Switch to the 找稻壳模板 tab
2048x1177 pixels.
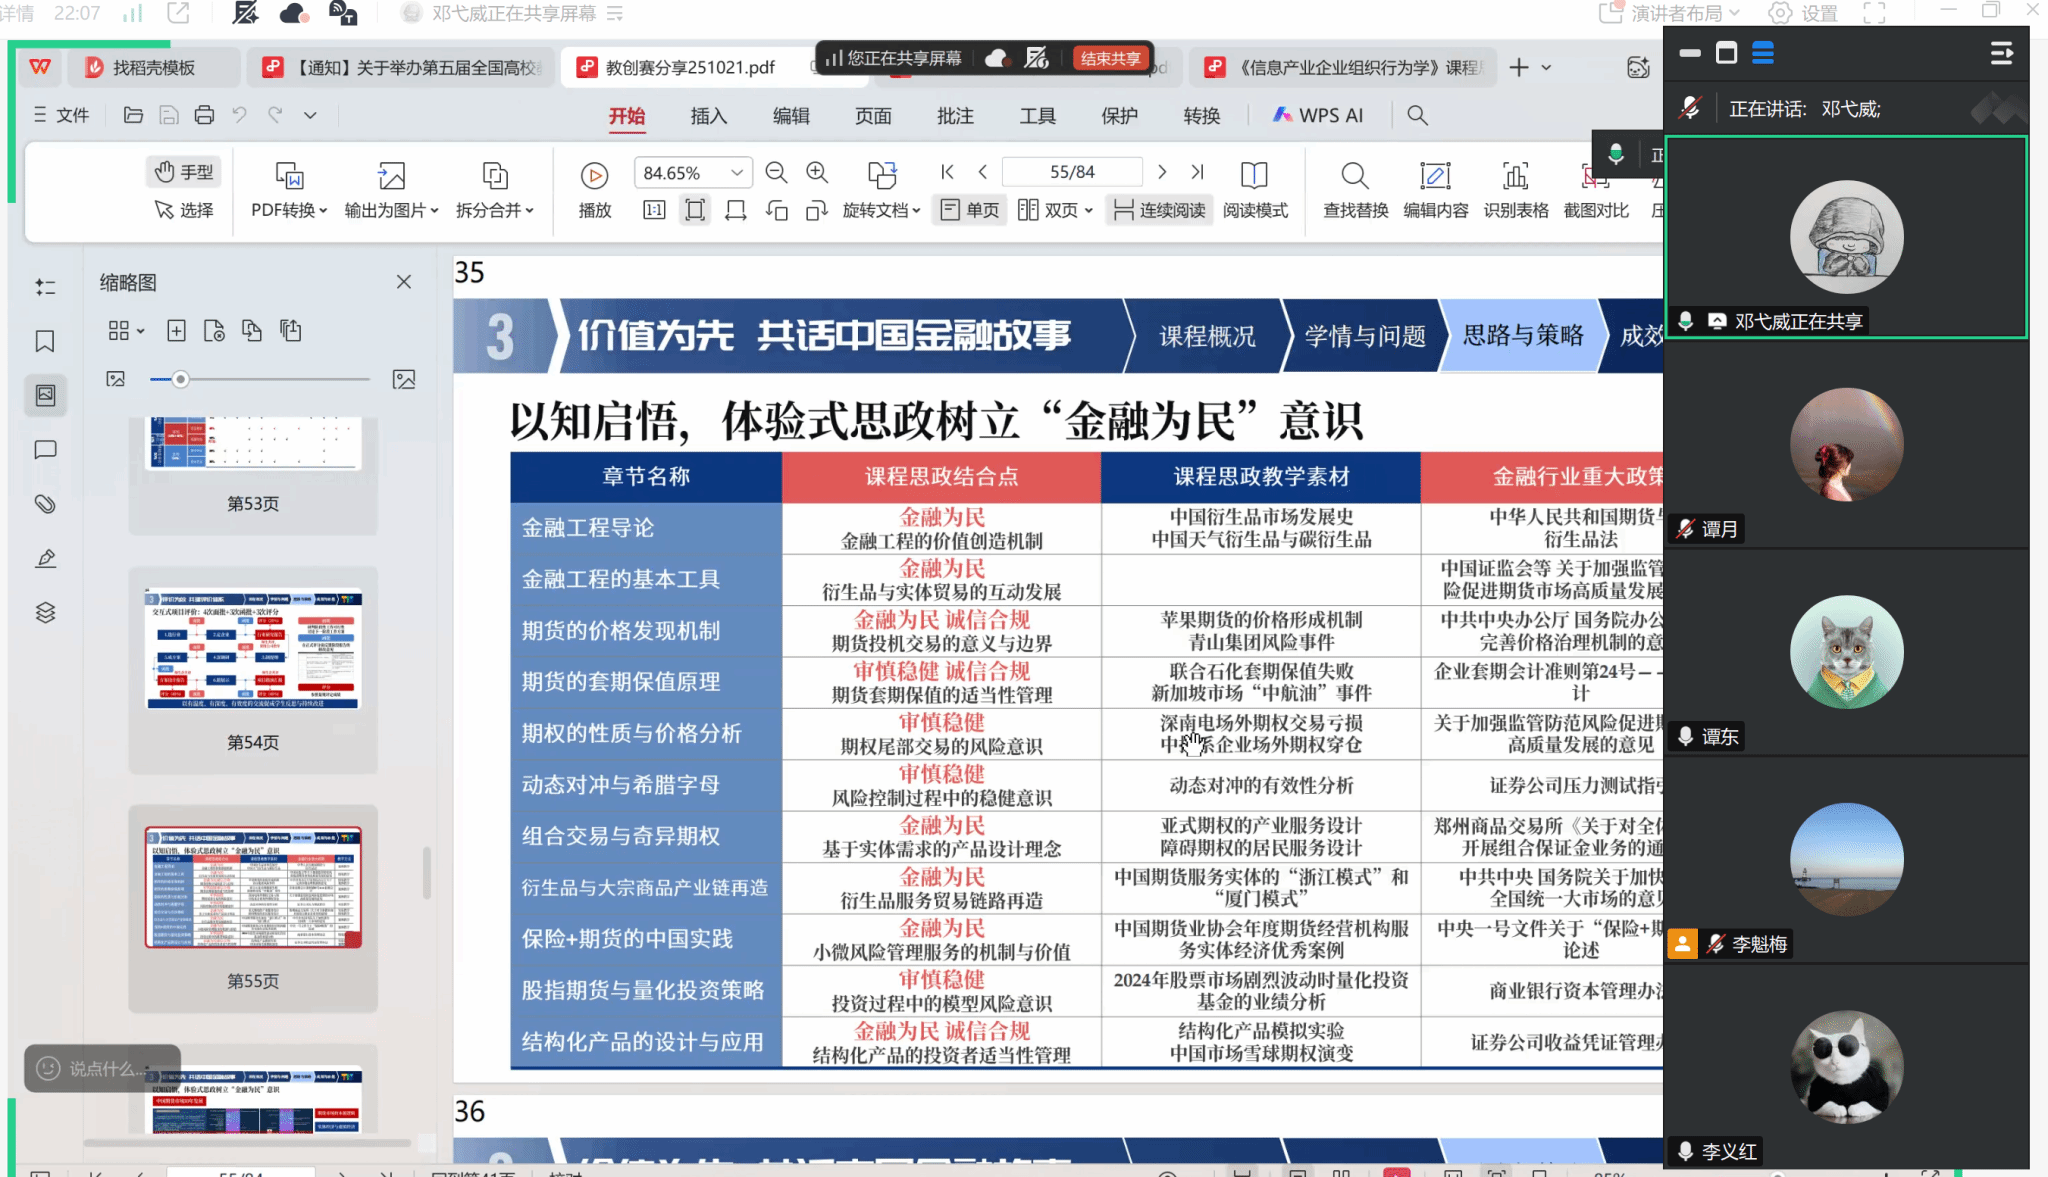click(152, 67)
